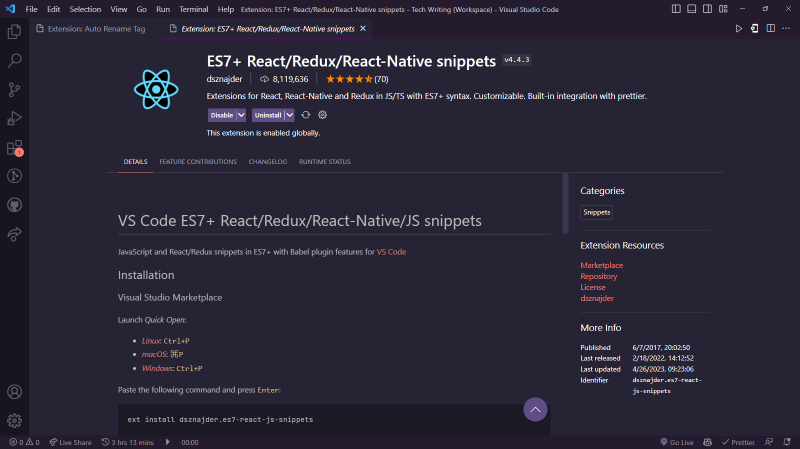Open Customize Layout icon in title bar
The height and width of the screenshot is (449, 800).
tap(723, 9)
